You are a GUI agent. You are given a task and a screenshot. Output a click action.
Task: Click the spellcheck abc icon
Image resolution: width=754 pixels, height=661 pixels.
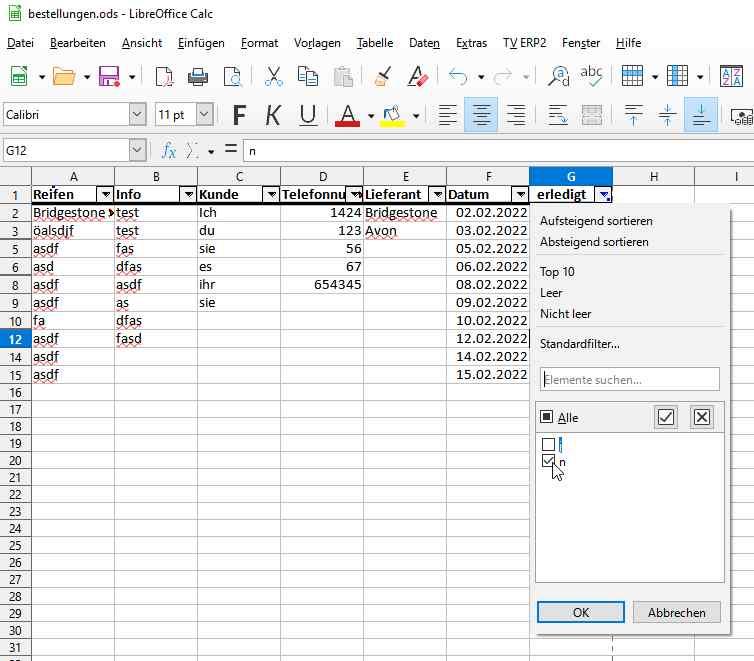point(592,76)
